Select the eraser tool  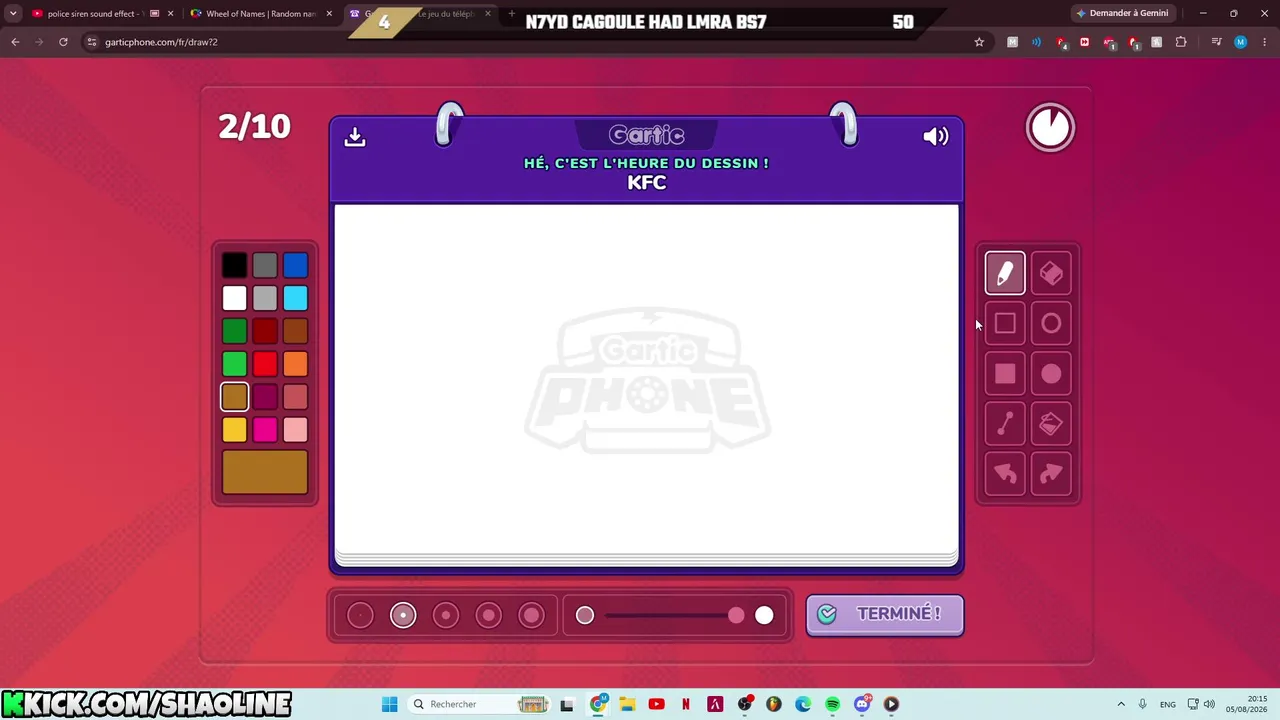click(1051, 273)
